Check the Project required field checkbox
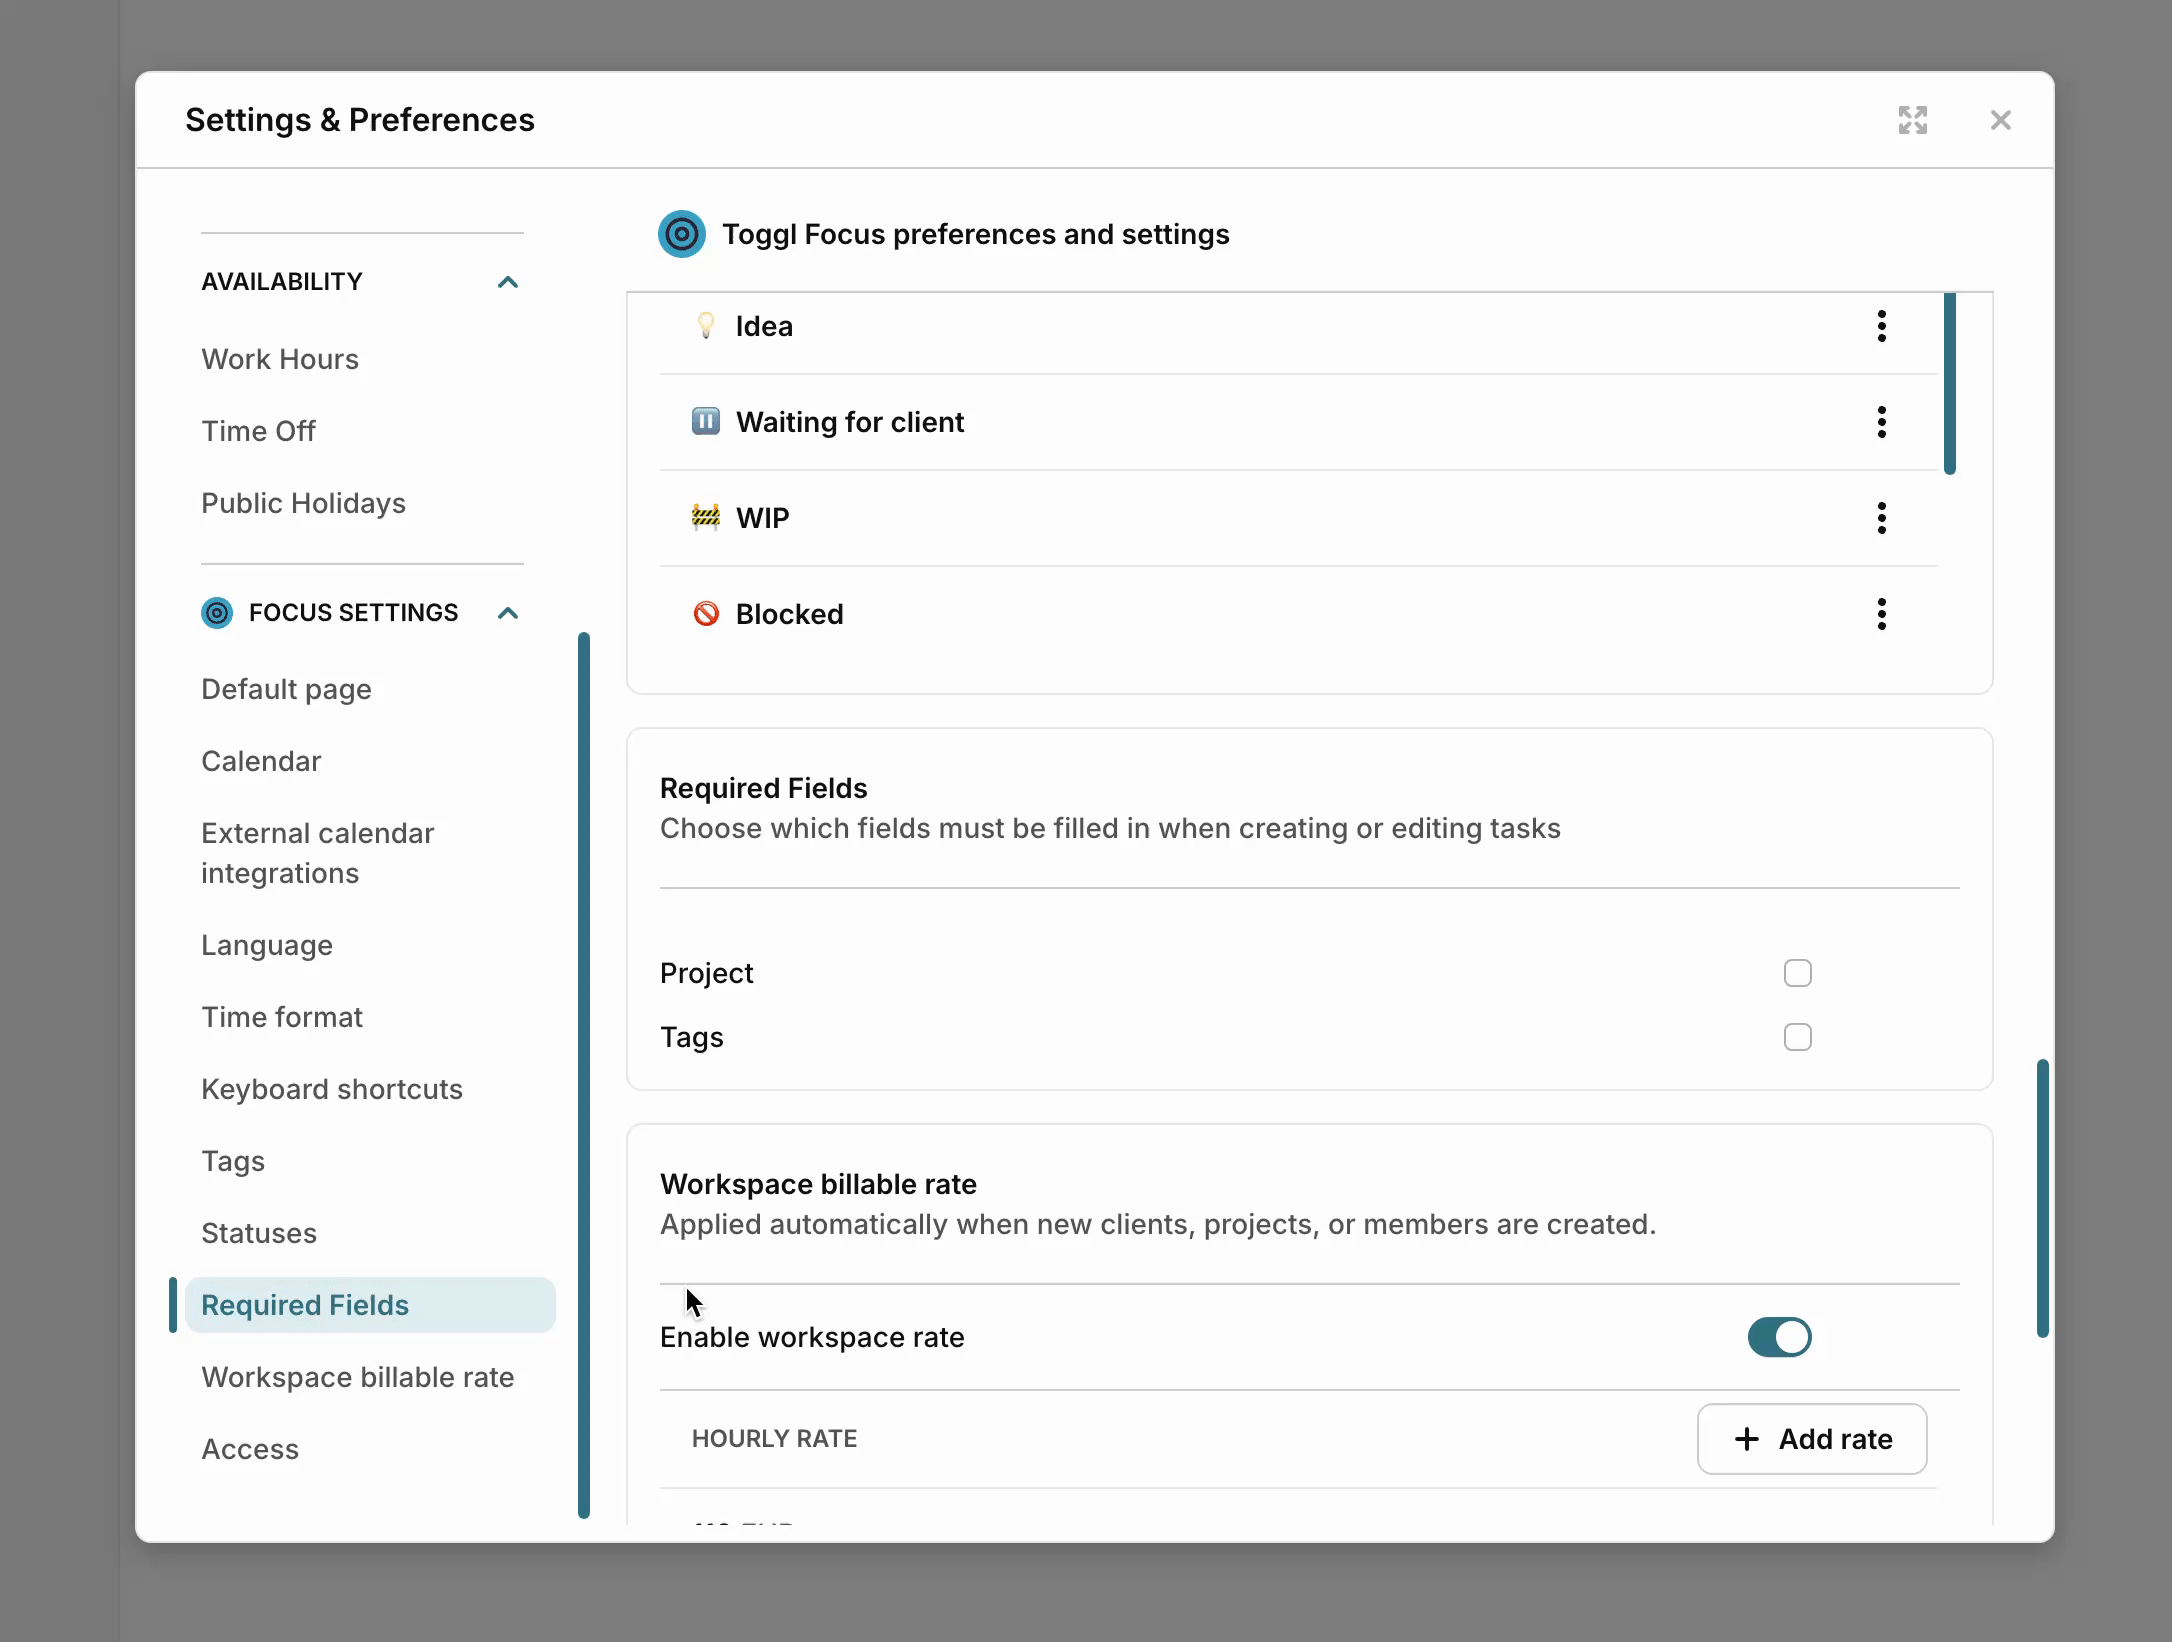This screenshot has width=2172, height=1642. click(1797, 973)
